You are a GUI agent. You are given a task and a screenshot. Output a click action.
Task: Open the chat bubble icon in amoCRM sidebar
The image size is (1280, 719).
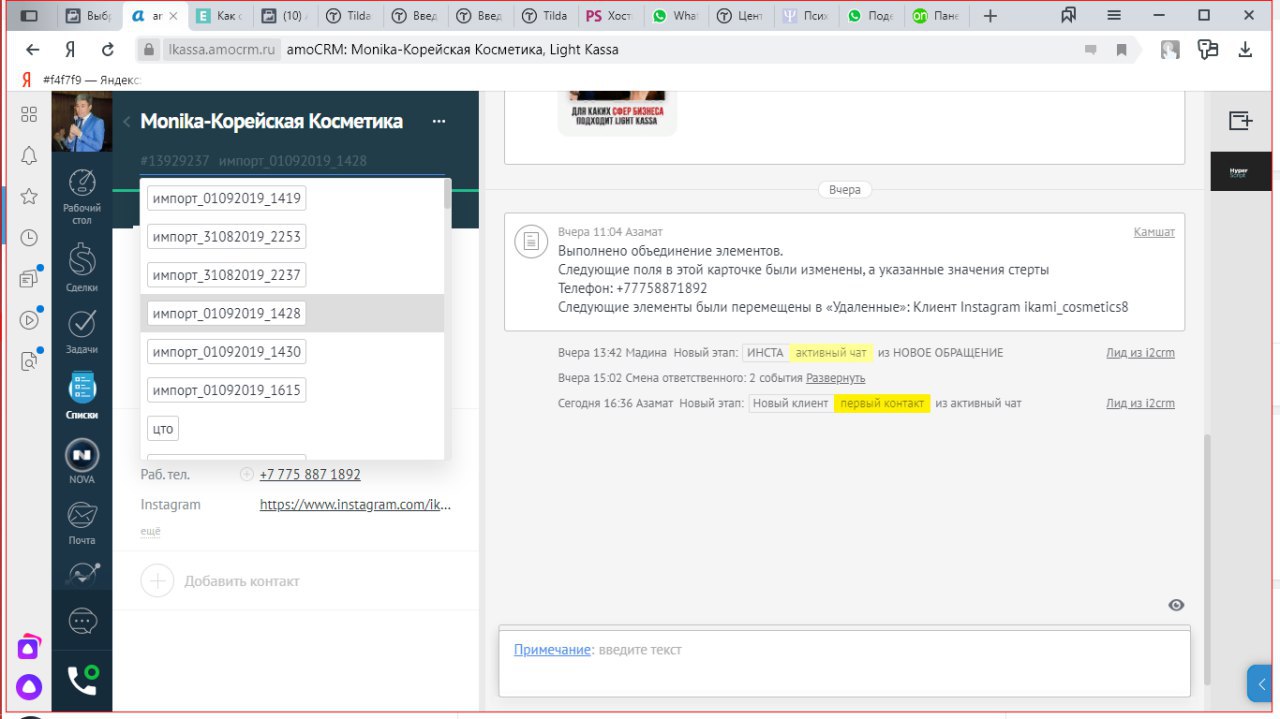(x=82, y=622)
